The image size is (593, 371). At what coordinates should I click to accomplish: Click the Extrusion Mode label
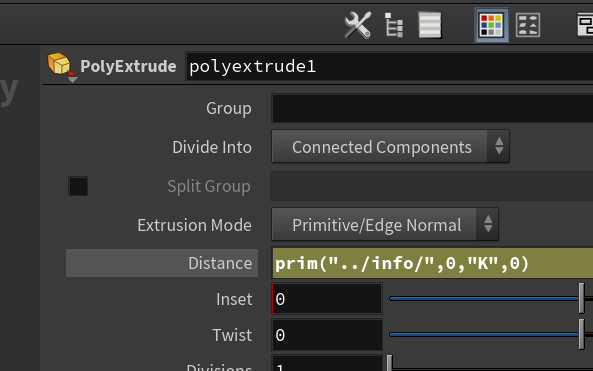point(194,225)
